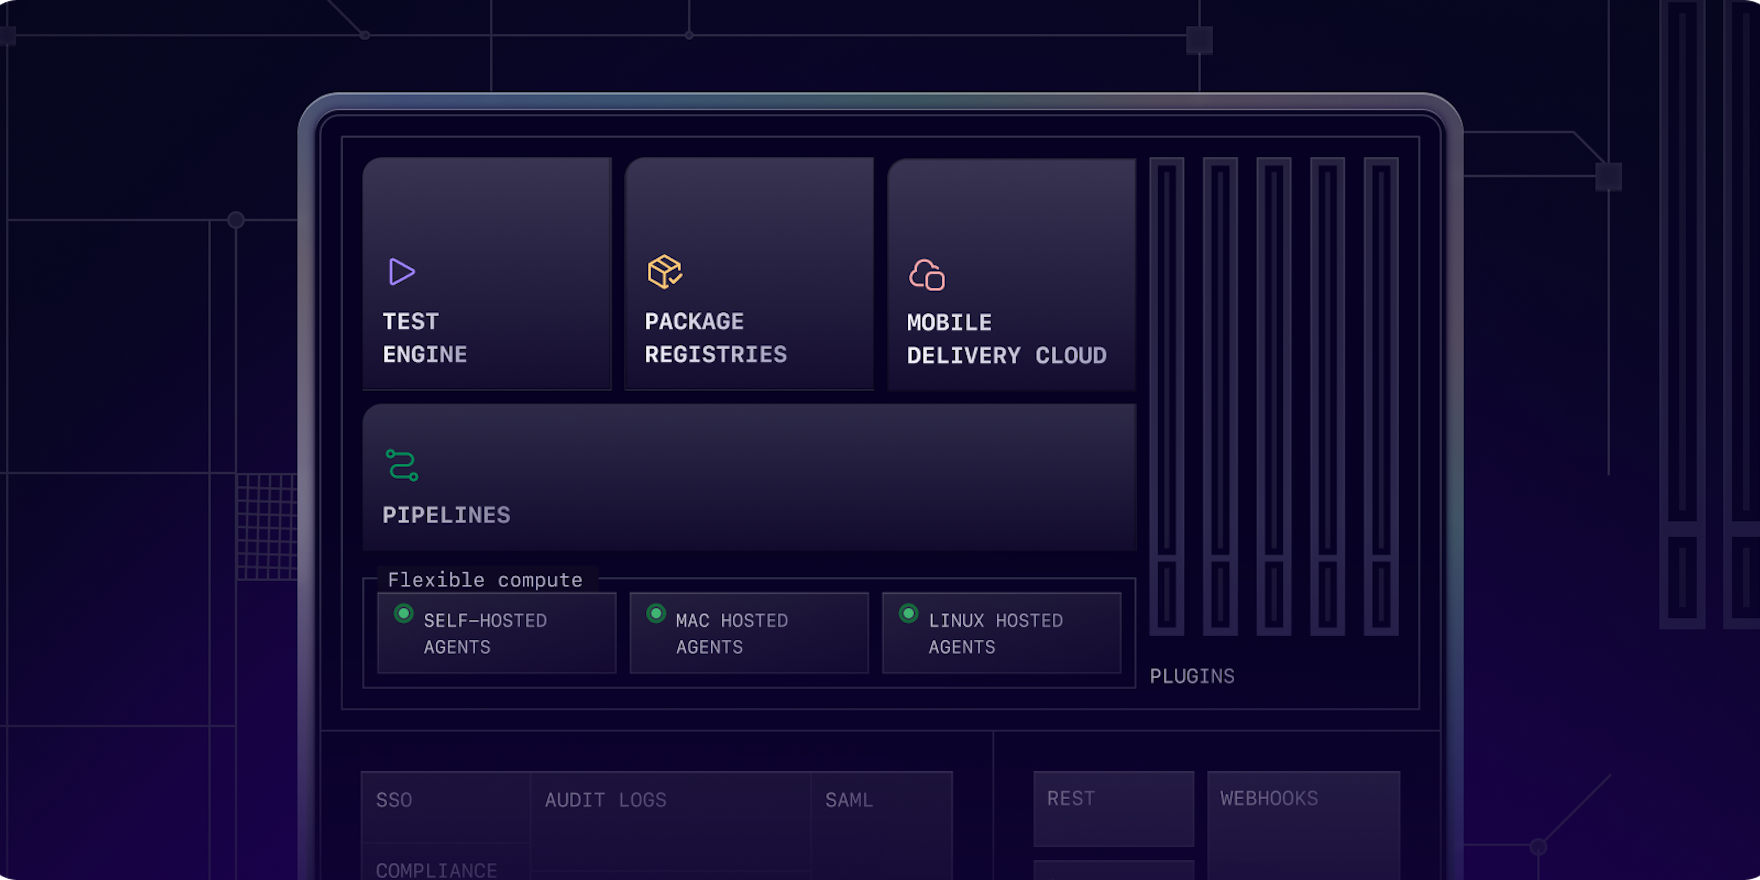Click the Flexible compute heading
The height and width of the screenshot is (880, 1760).
click(x=485, y=580)
